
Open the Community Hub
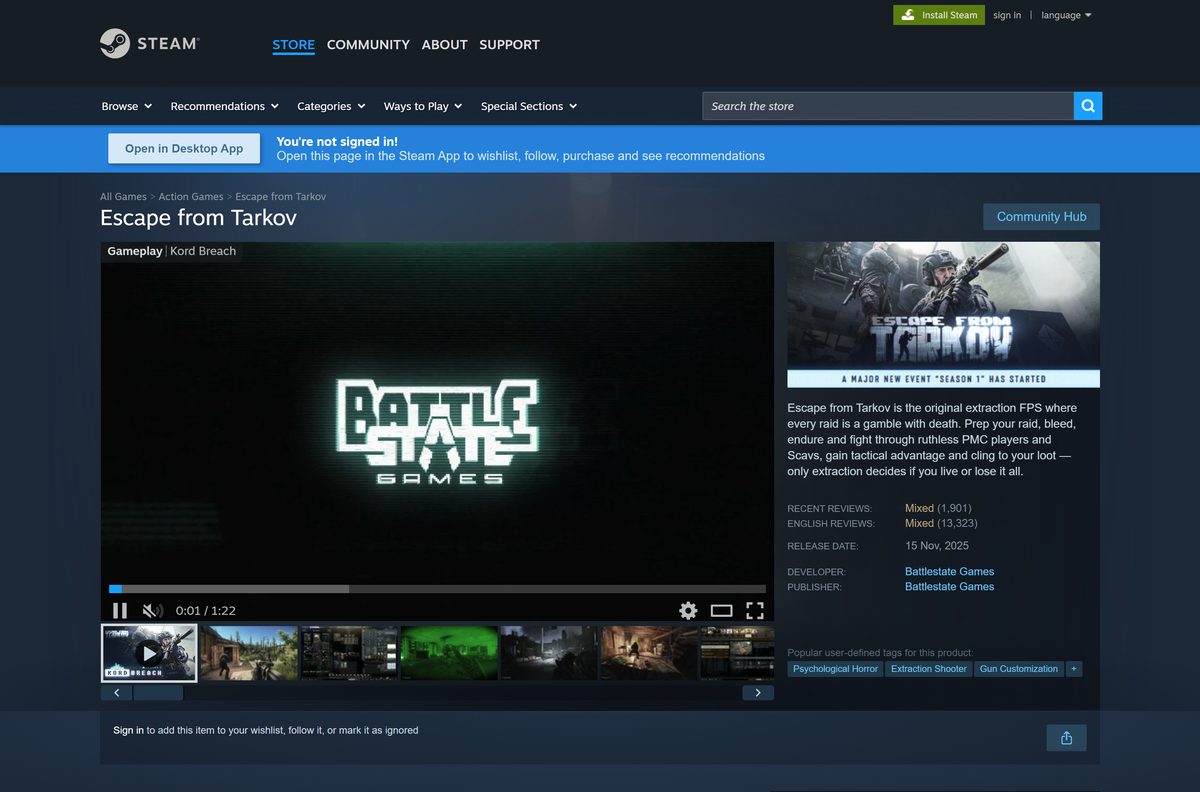(1041, 217)
